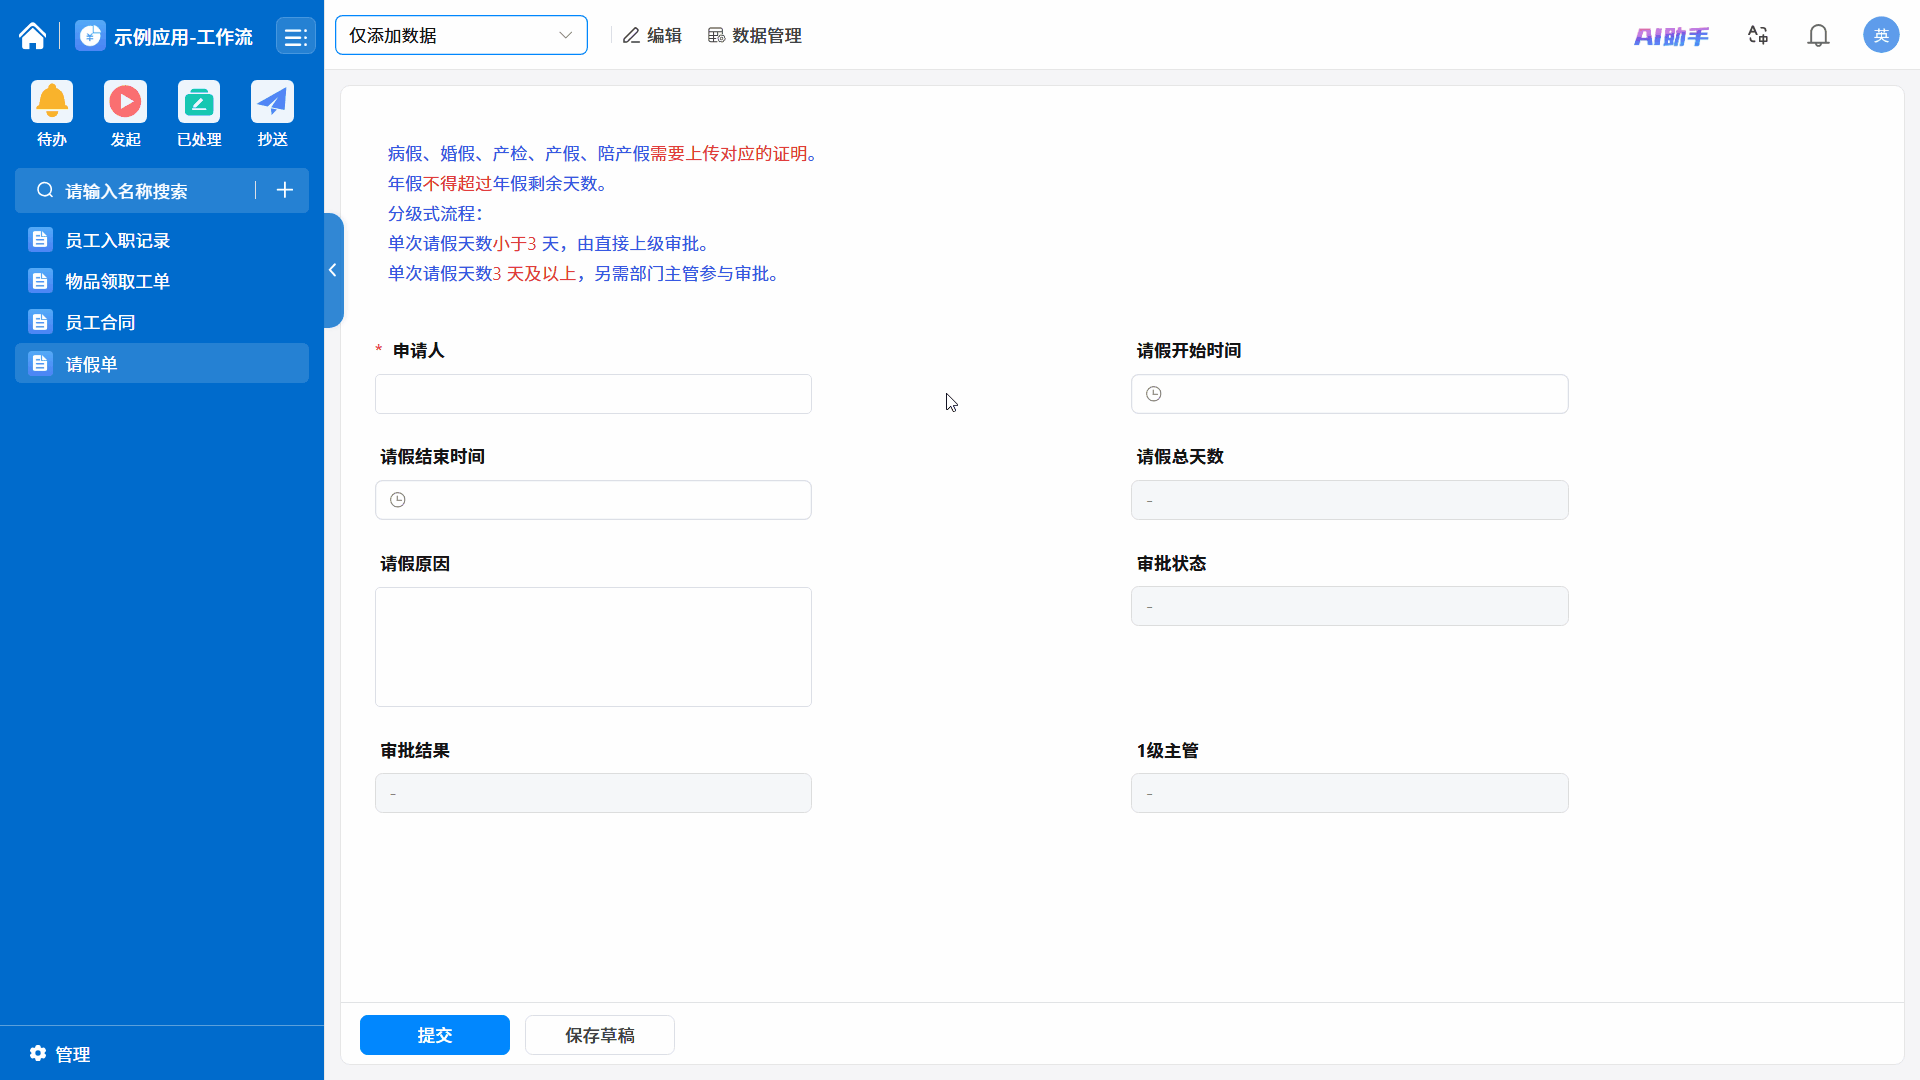Open the 待办 bell shortcut

coord(52,101)
